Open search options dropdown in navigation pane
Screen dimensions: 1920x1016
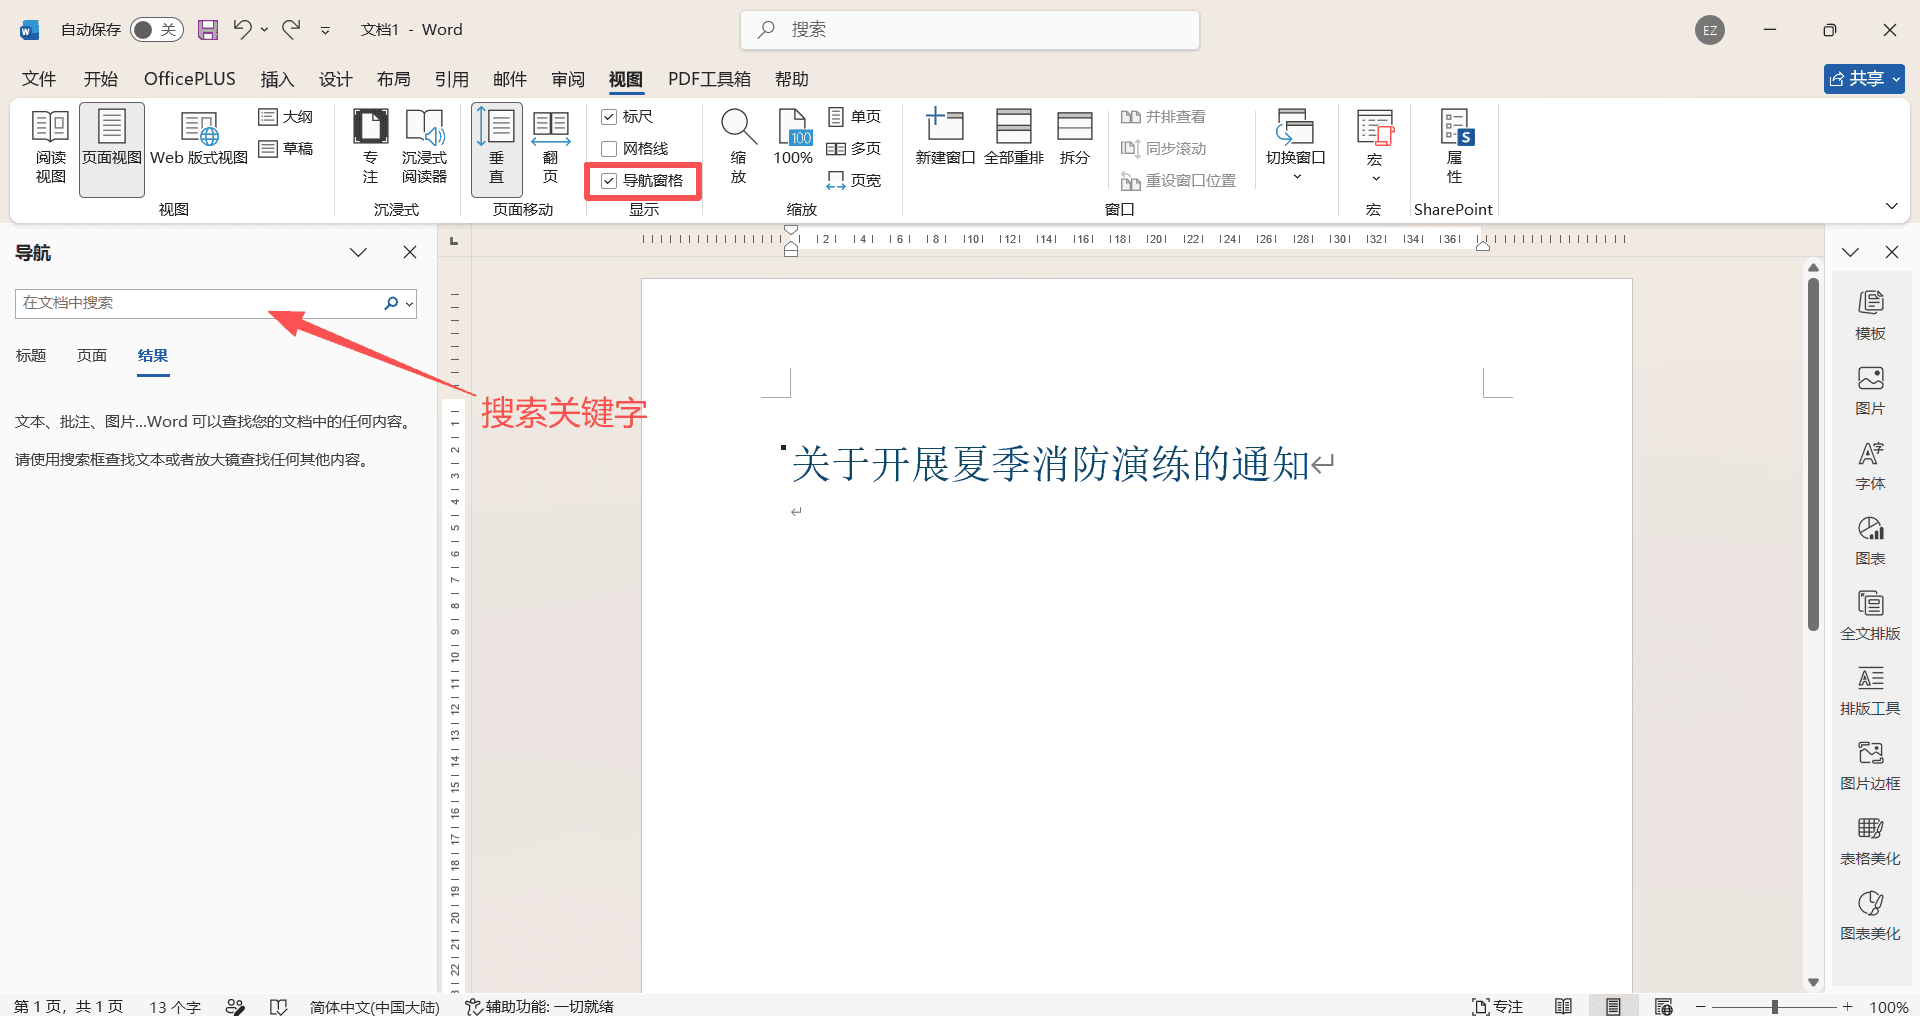click(x=410, y=304)
